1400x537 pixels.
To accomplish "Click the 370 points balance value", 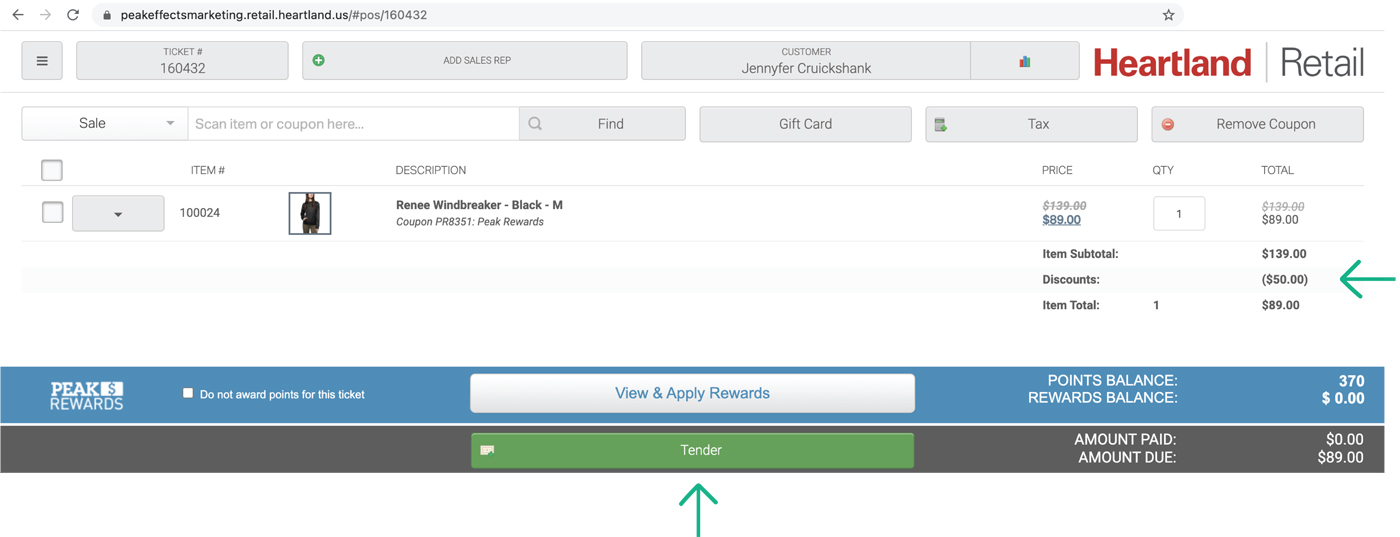I will [1351, 381].
